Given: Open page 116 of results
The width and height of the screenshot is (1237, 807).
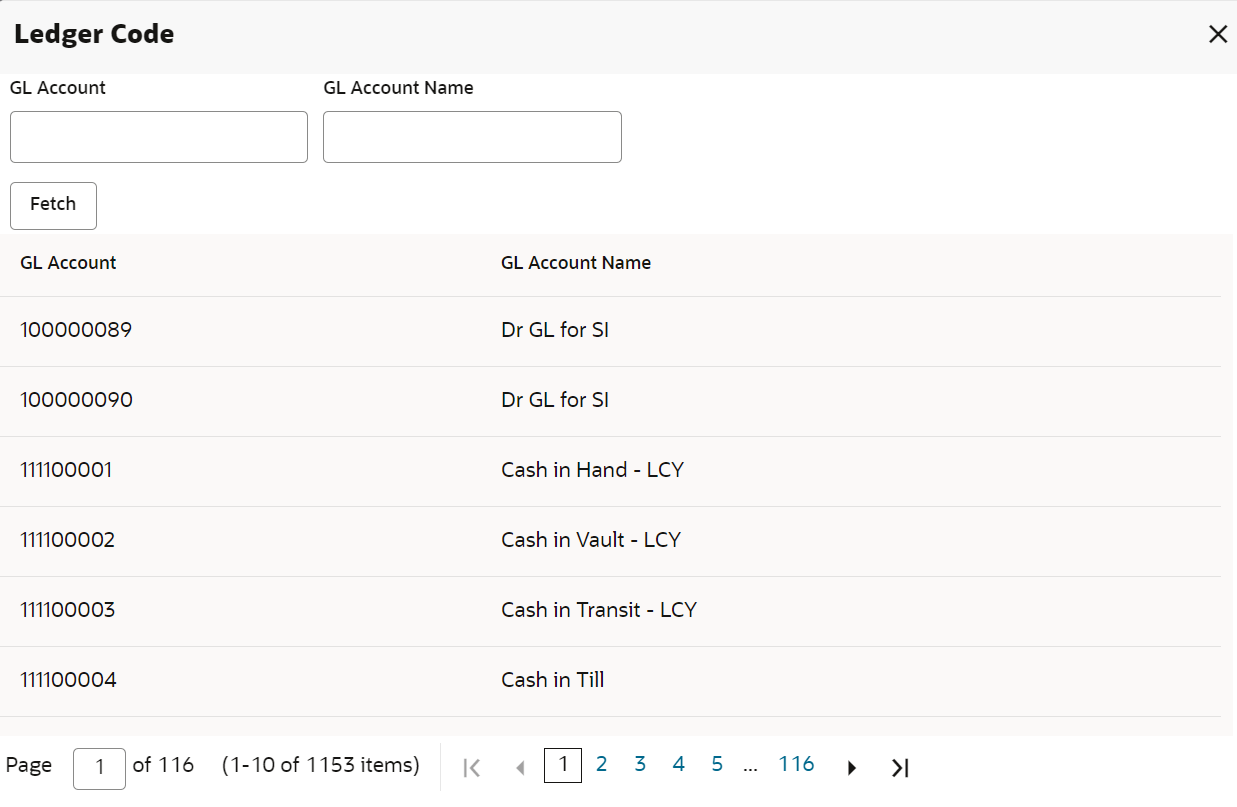Looking at the screenshot, I should tap(797, 765).
